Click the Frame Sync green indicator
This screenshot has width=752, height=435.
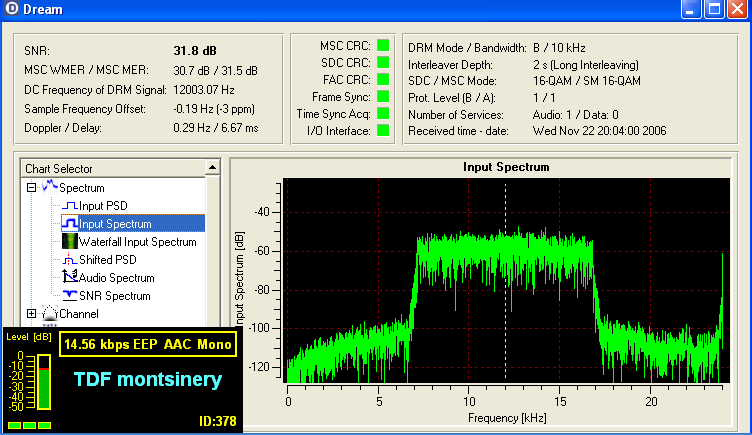(x=383, y=96)
